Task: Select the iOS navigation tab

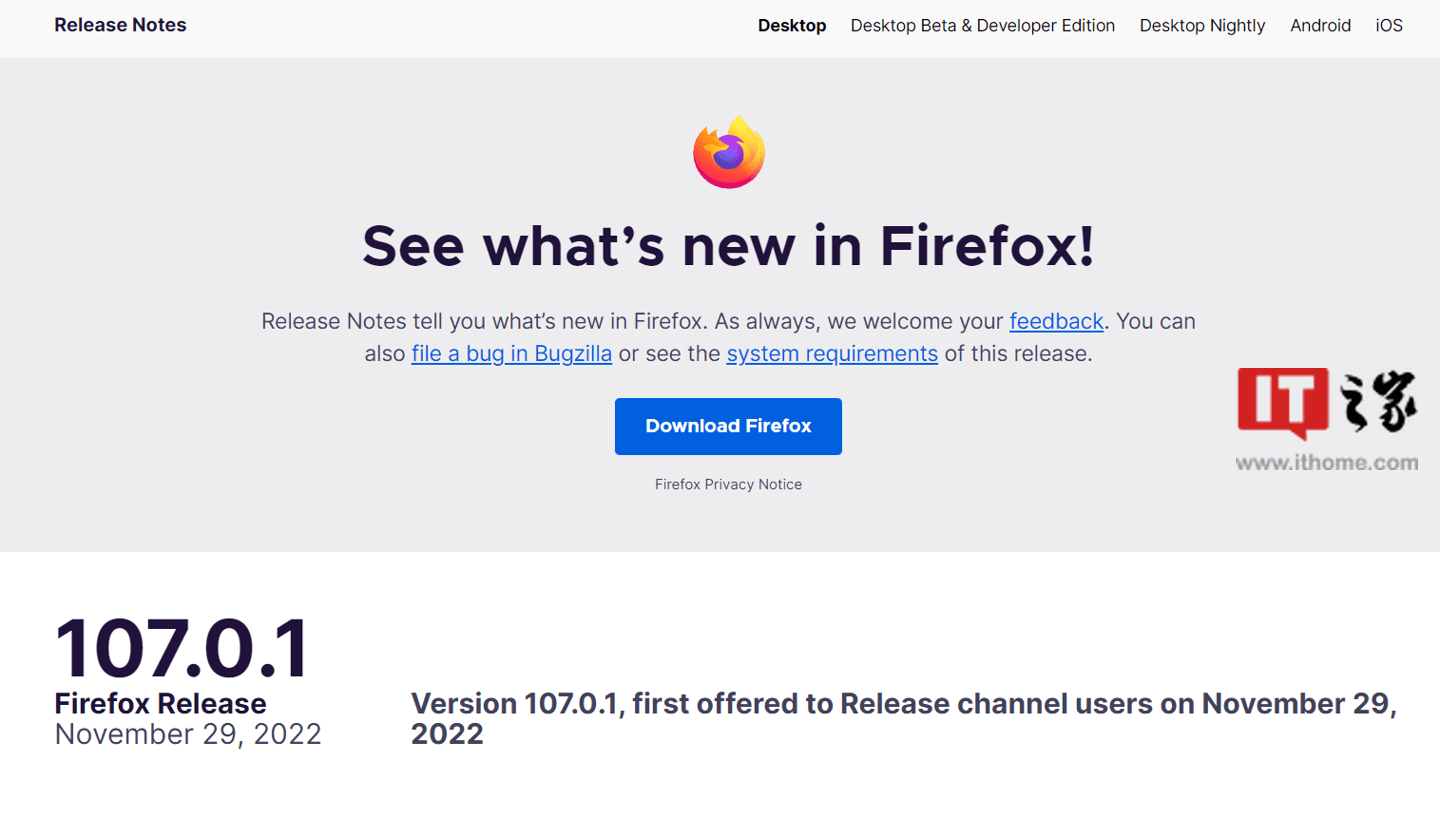Action: [x=1388, y=26]
